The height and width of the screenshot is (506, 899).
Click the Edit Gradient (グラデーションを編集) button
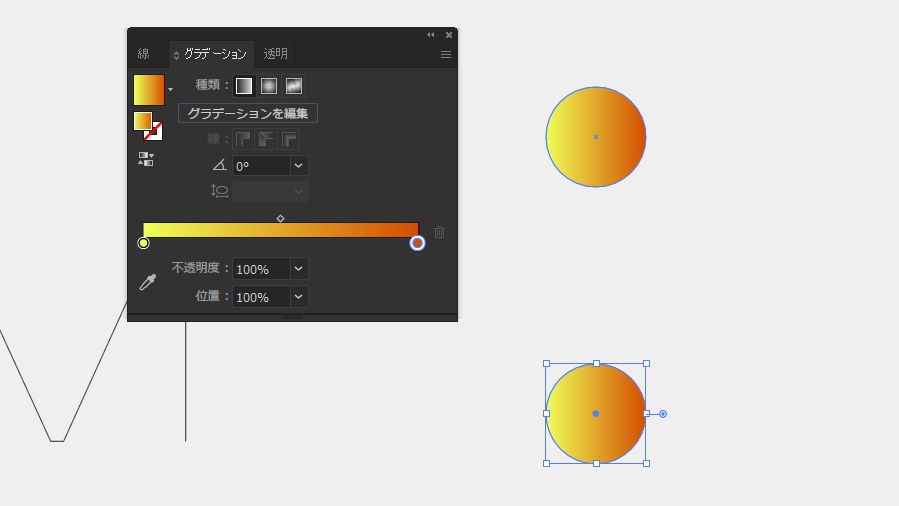coord(248,113)
